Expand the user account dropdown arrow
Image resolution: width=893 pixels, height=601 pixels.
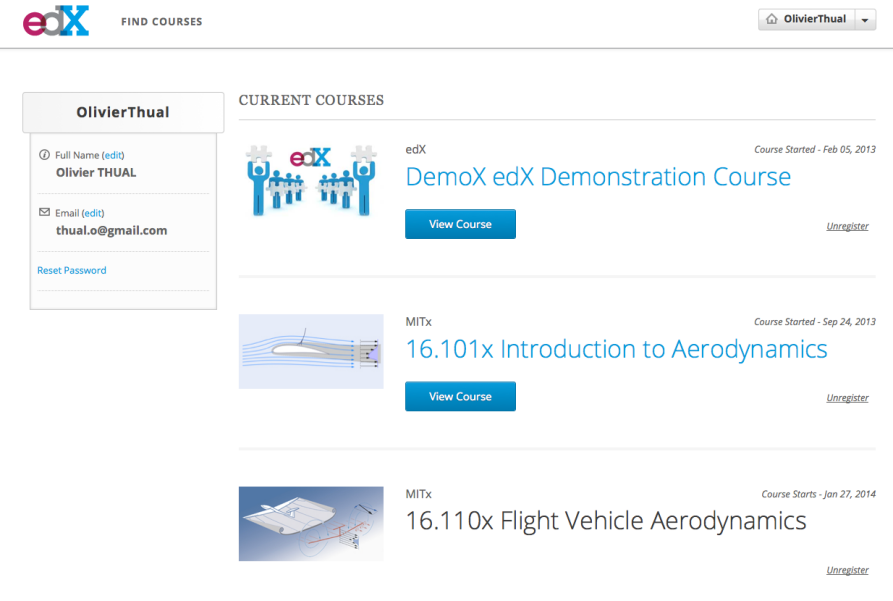tap(865, 20)
